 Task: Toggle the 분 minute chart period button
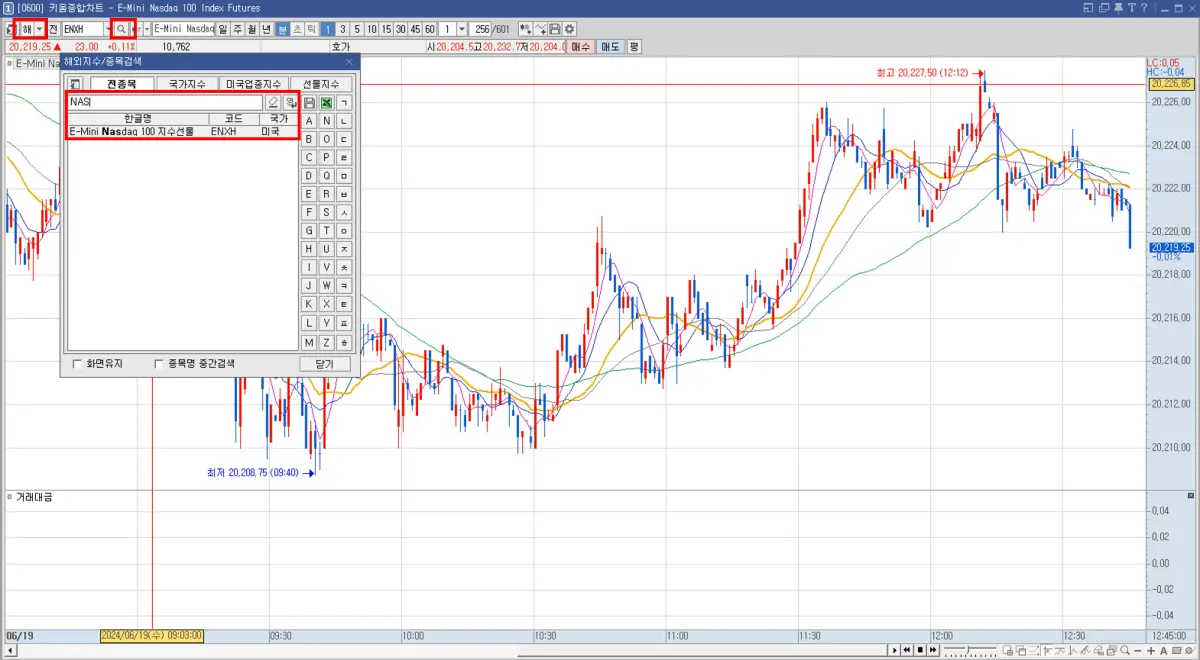point(282,30)
